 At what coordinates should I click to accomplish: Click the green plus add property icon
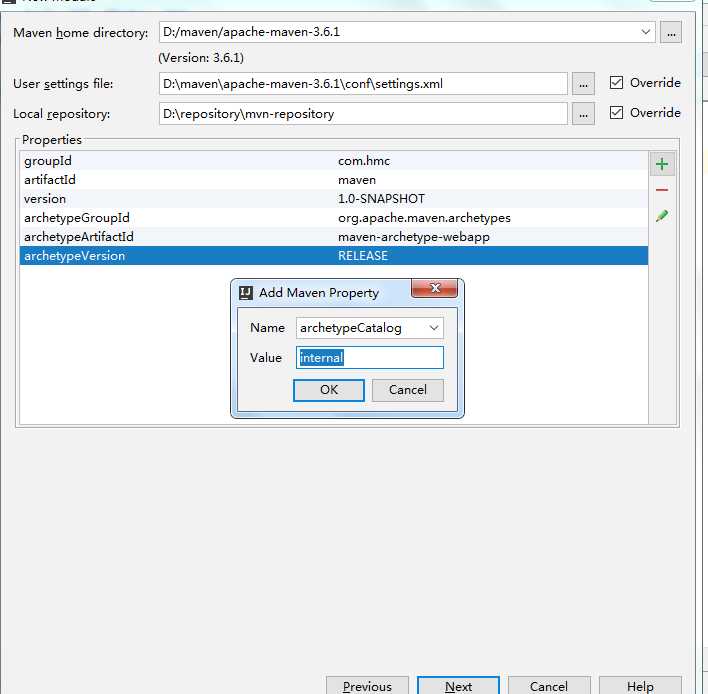662,164
